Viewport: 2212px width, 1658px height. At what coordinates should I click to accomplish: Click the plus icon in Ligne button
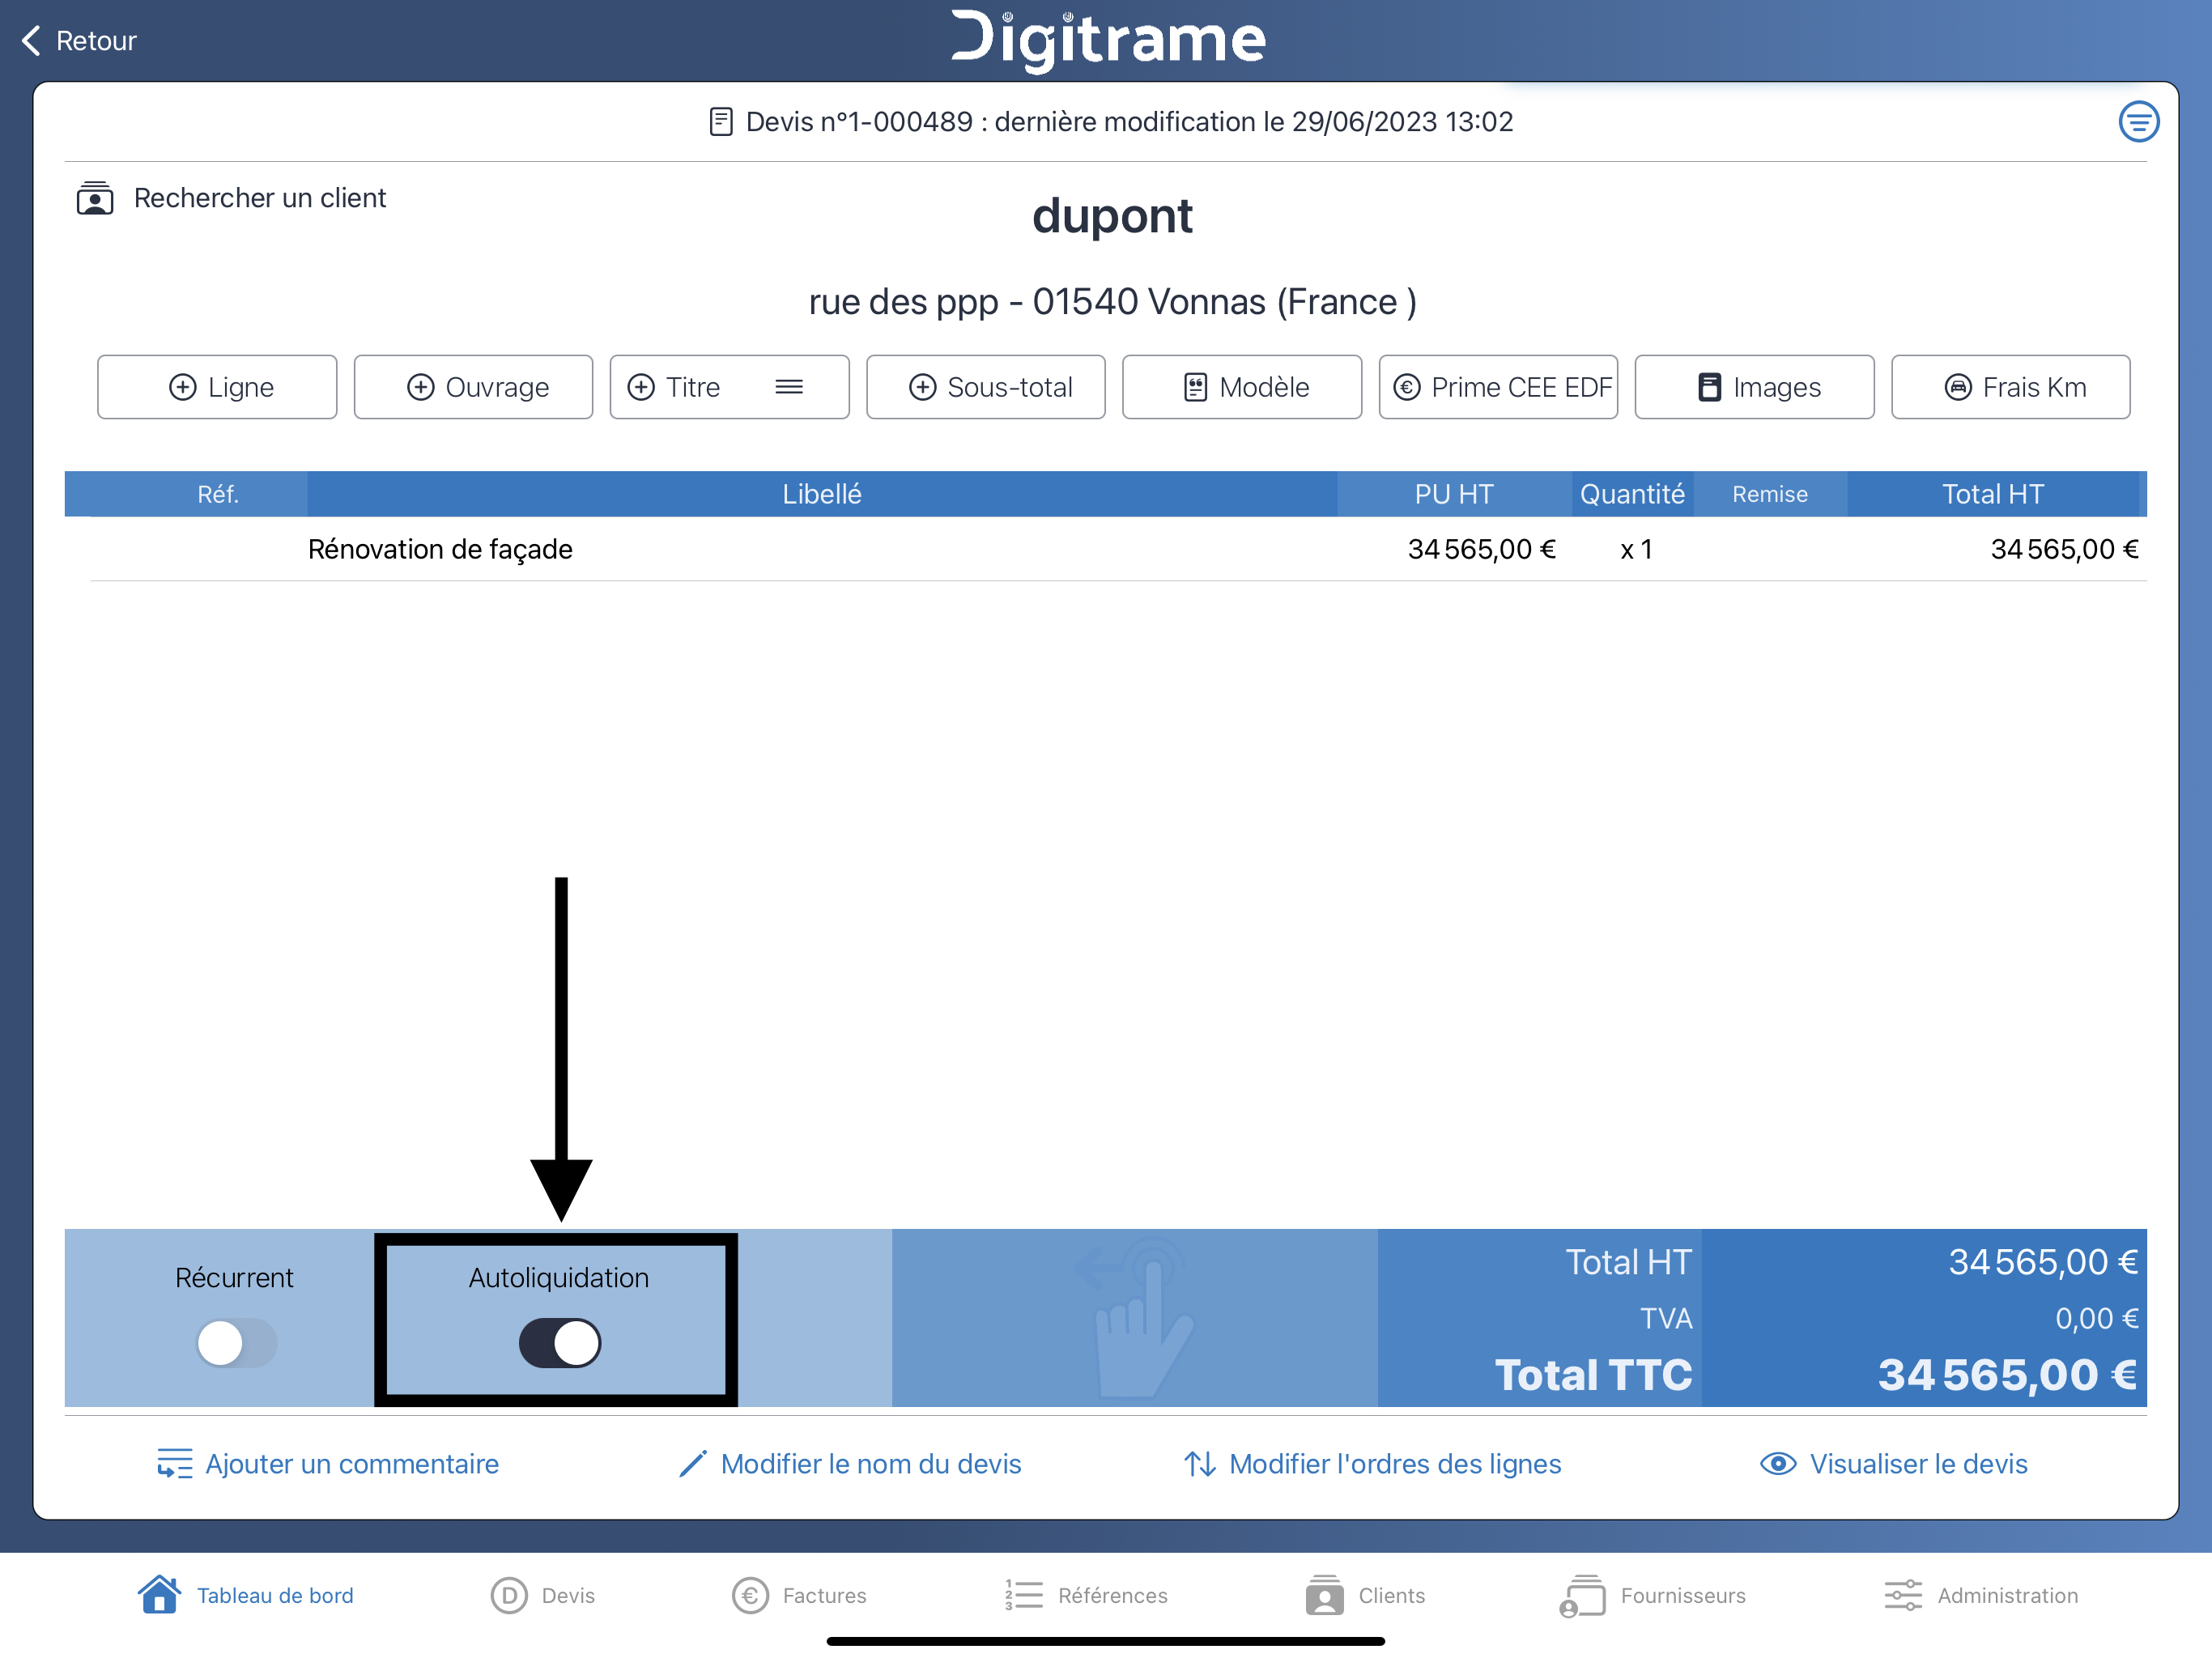182,387
